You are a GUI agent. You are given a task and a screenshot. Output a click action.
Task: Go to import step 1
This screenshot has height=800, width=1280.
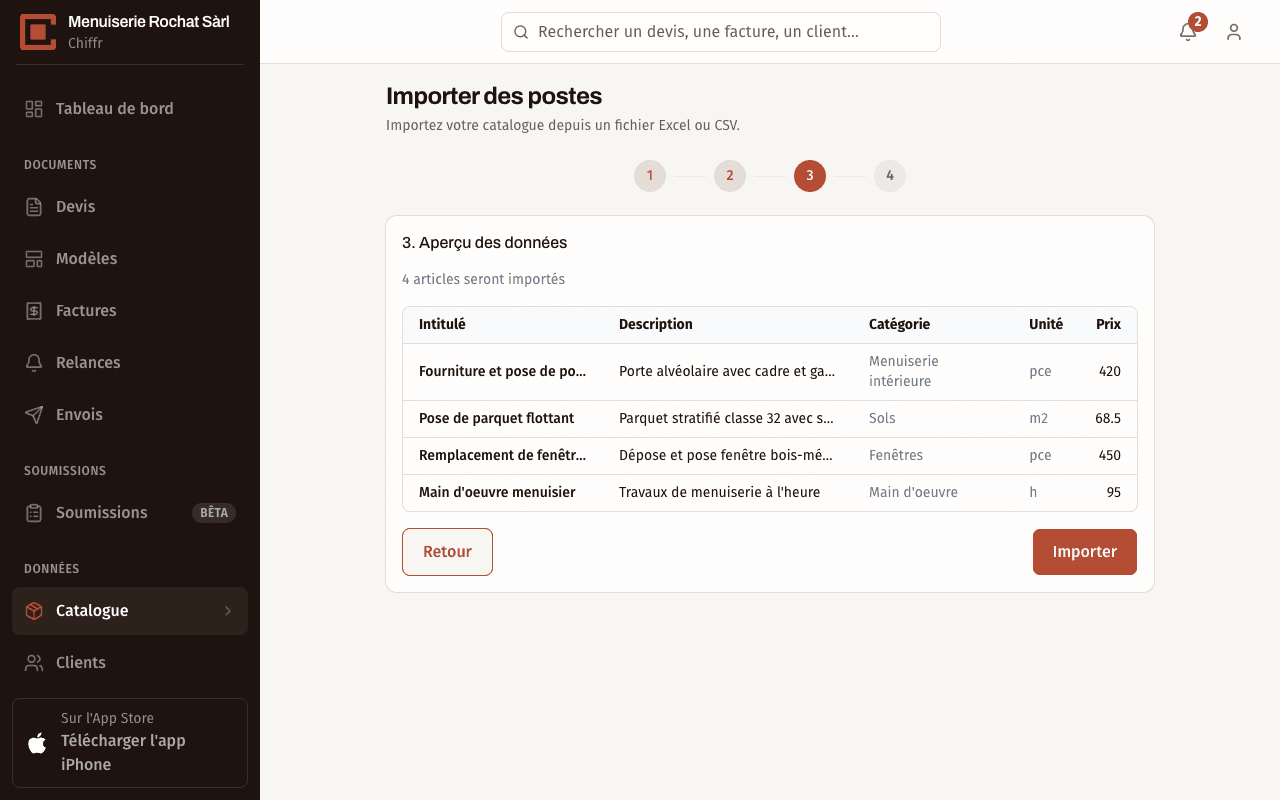coord(650,176)
